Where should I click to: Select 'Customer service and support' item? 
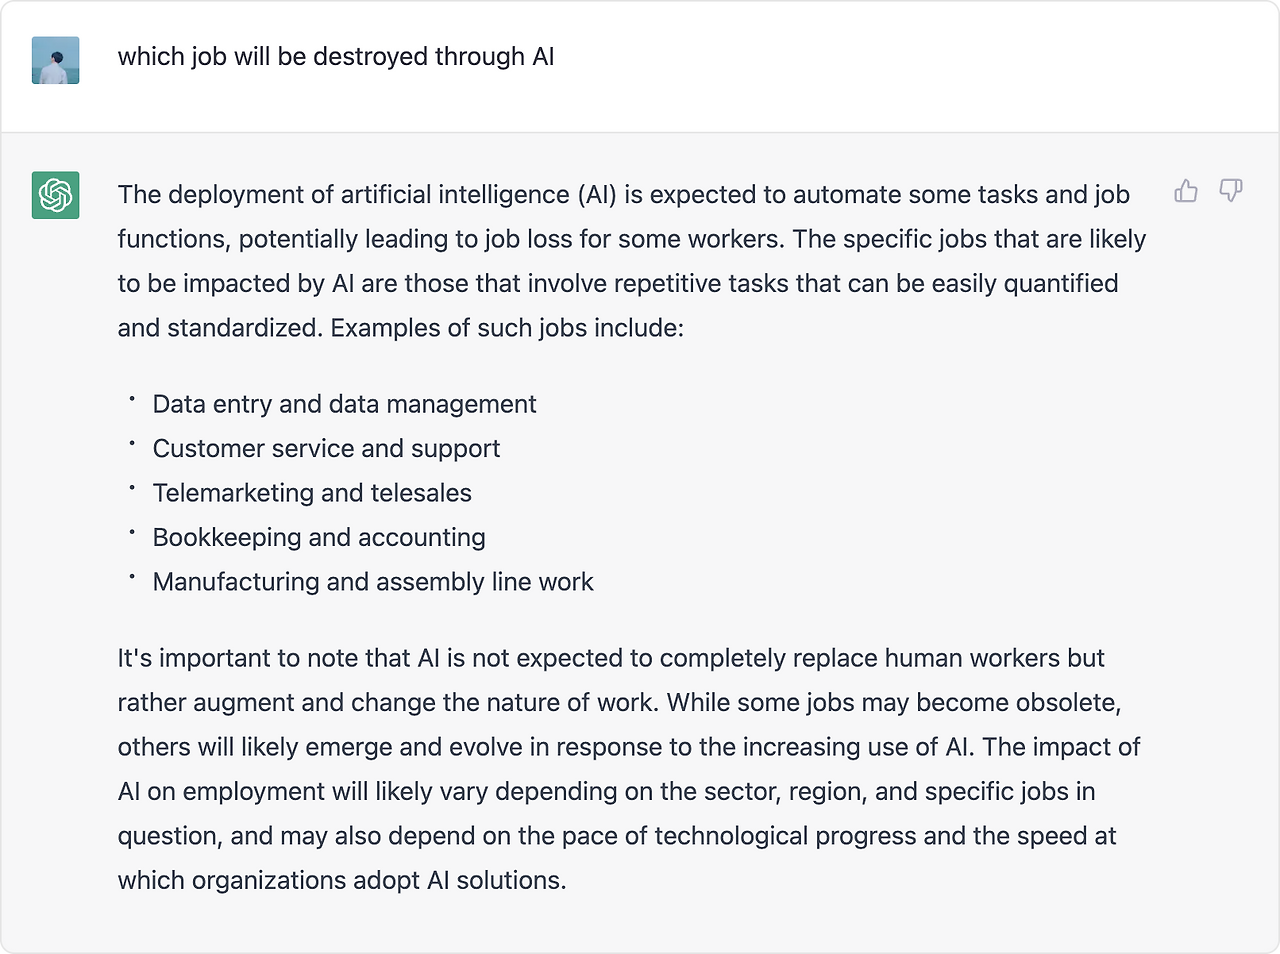[x=326, y=449]
